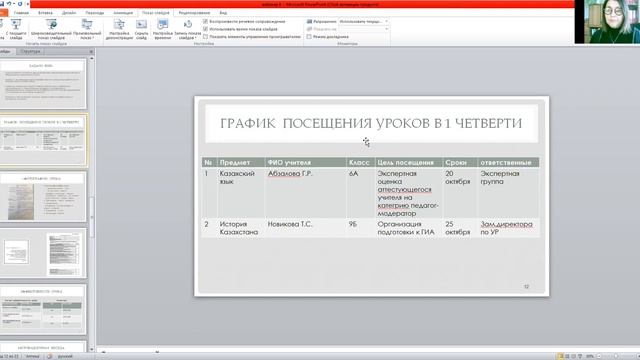Start slideshow from current slide (С текущего слайда)
This screenshot has height=360, width=640.
(x=16, y=29)
